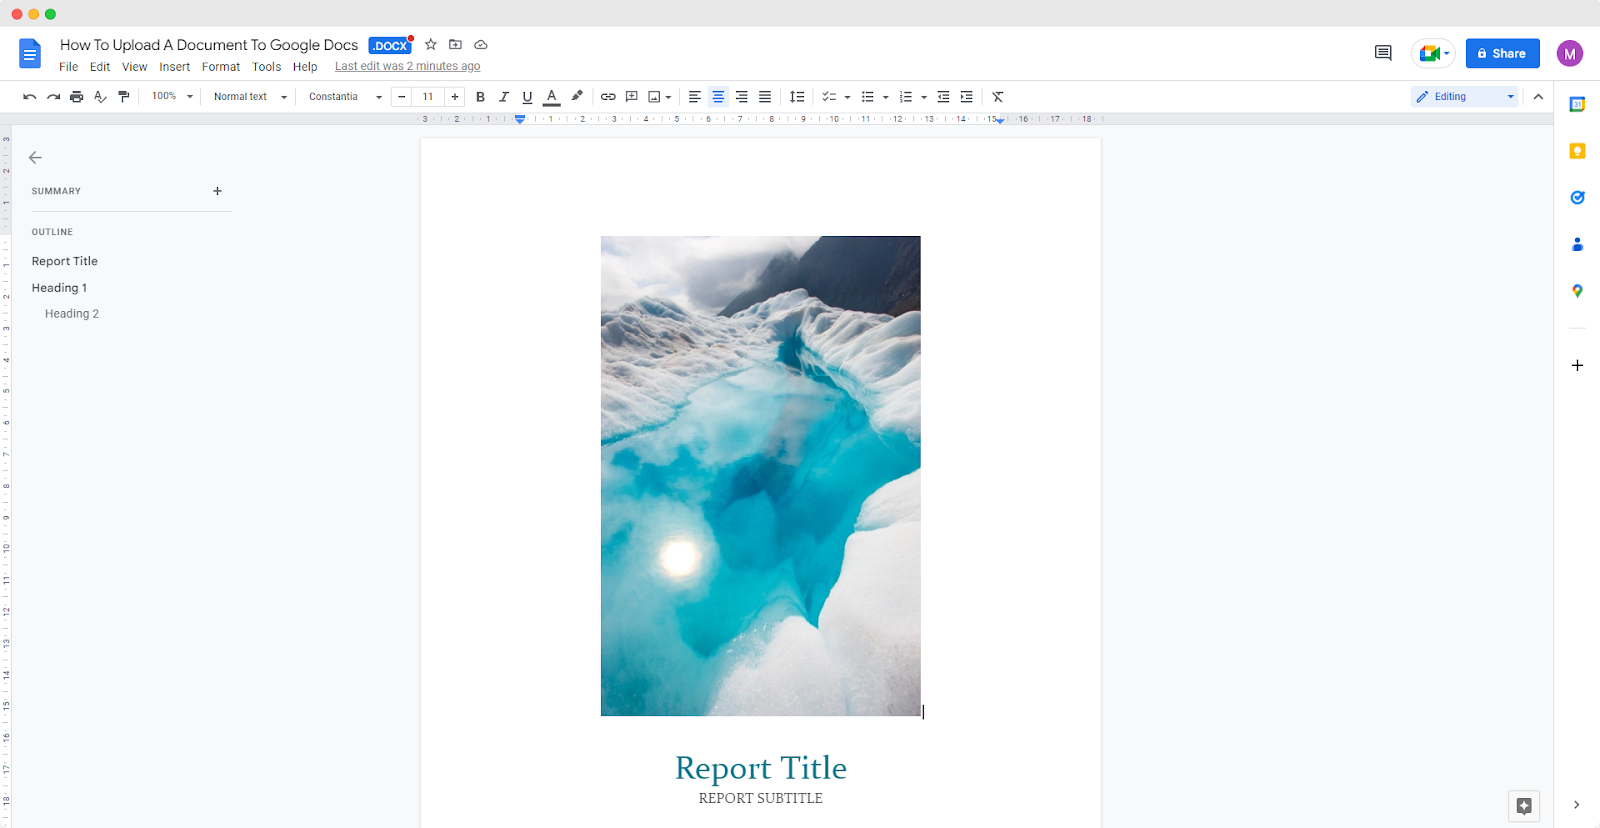The width and height of the screenshot is (1600, 828).
Task: Align text left
Action: [695, 97]
